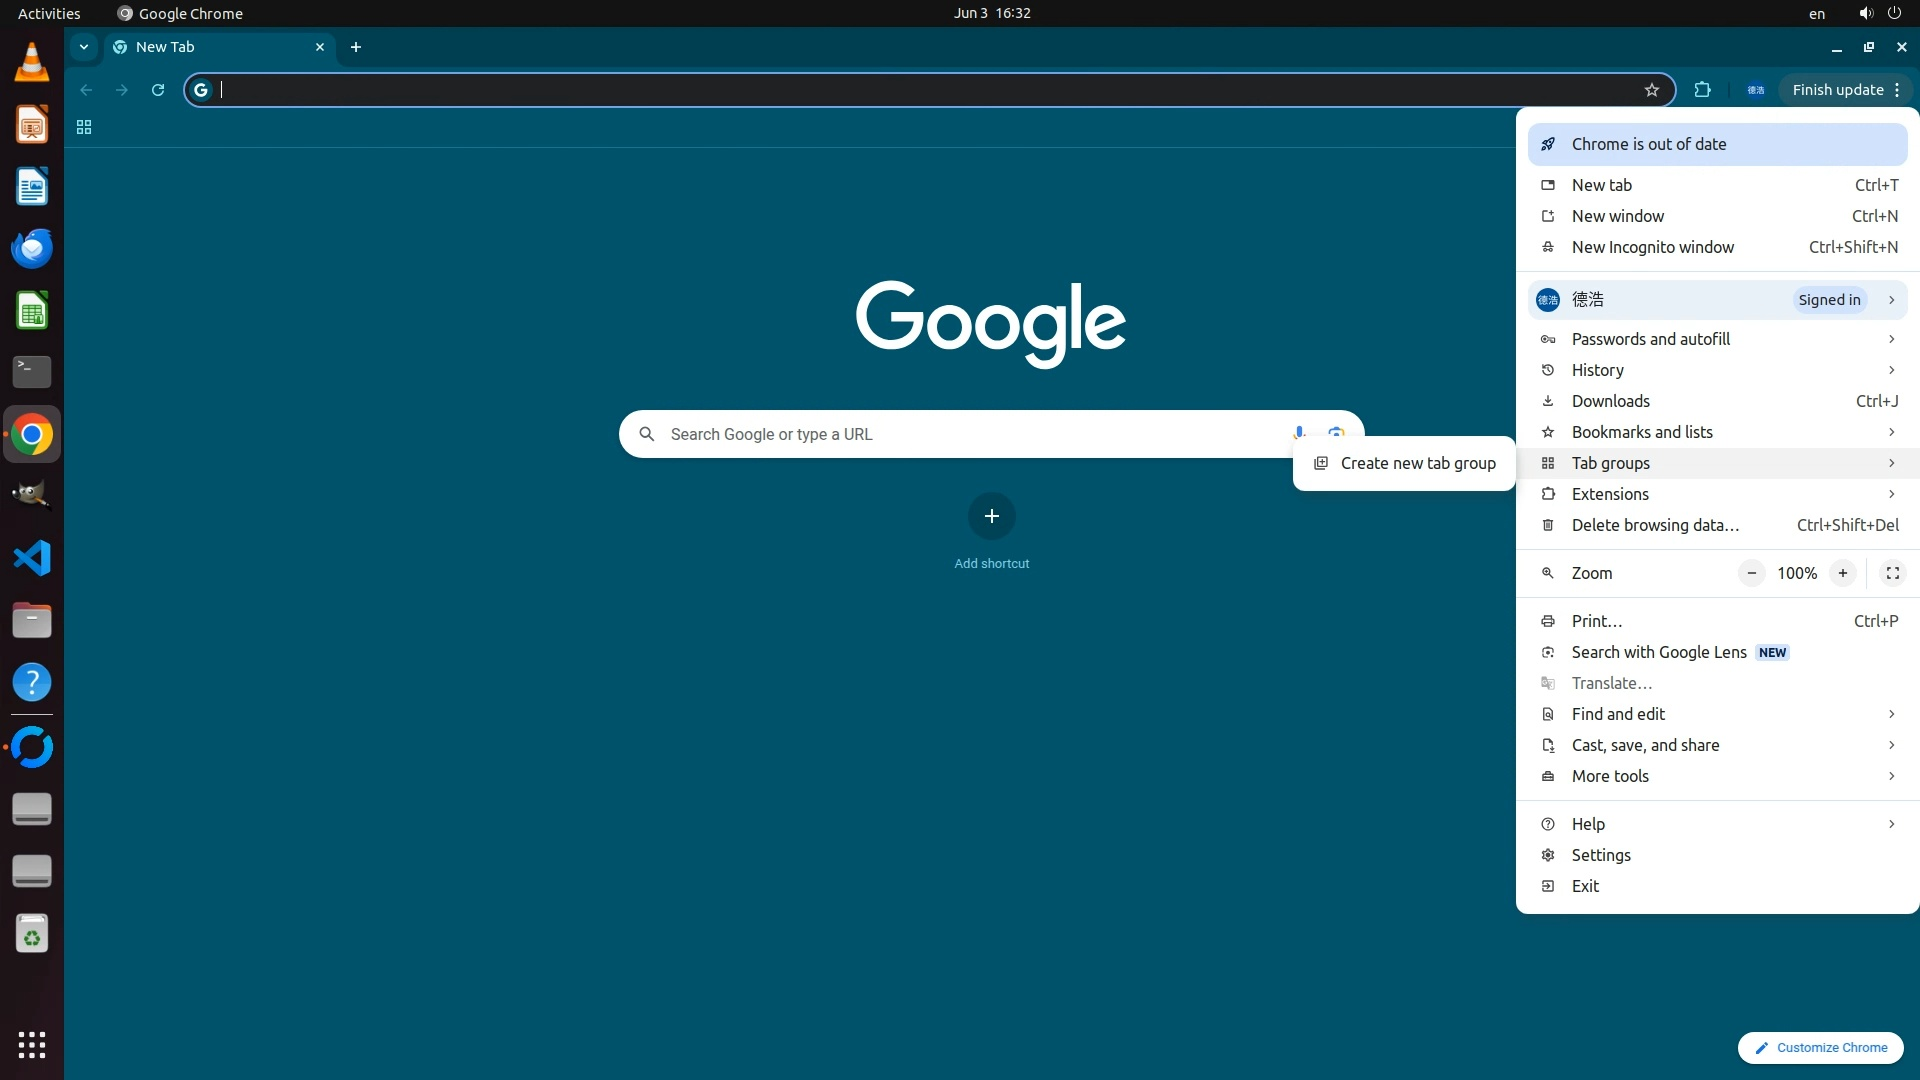Open the tab search dropdown arrow

pos(84,47)
